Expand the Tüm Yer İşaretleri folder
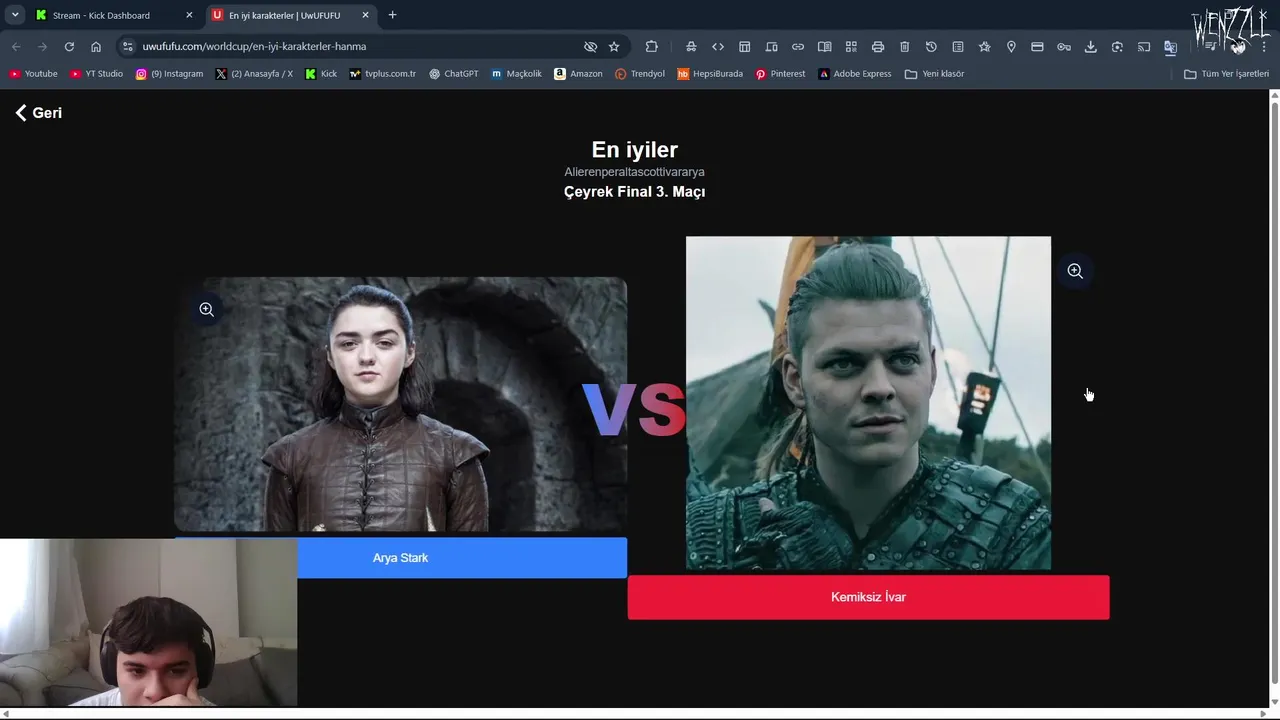1280x720 pixels. point(1226,74)
